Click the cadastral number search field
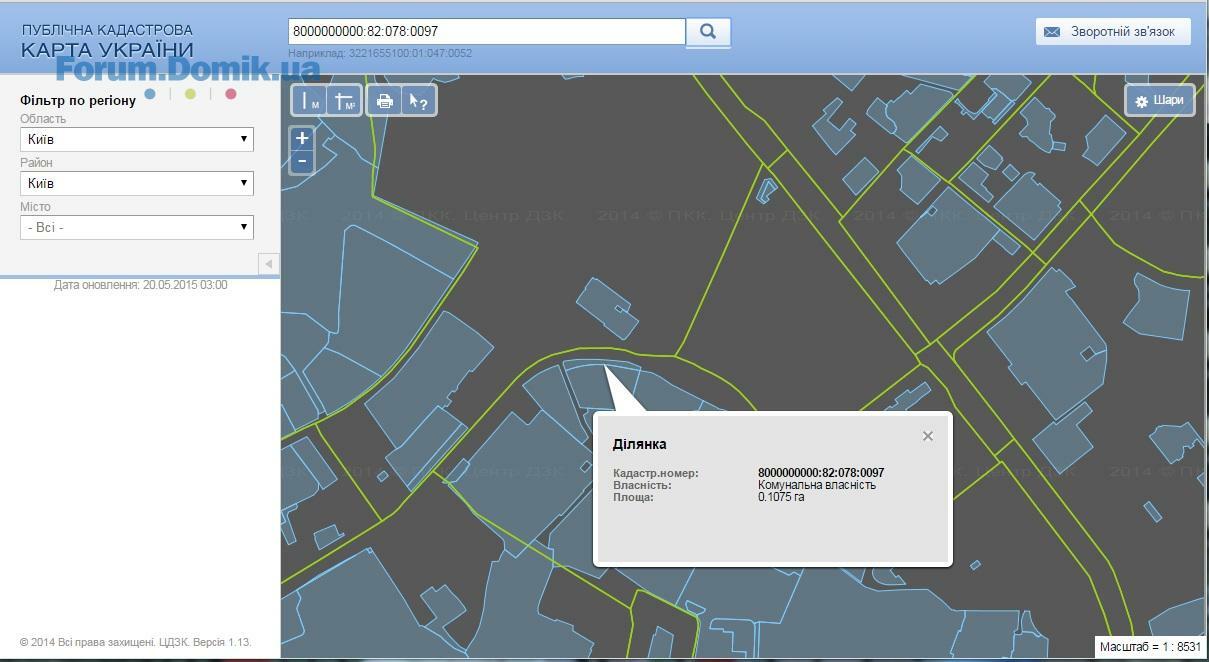The image size is (1209, 662). point(486,32)
